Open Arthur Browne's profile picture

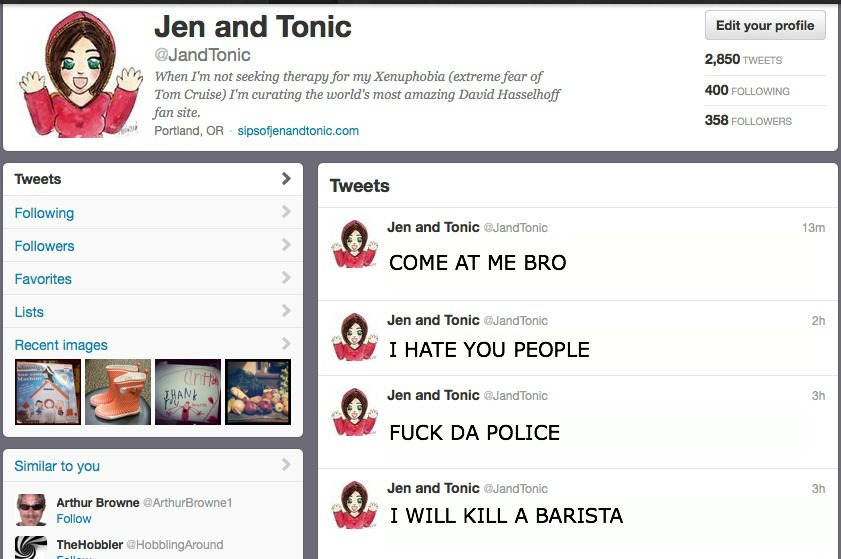tap(31, 510)
